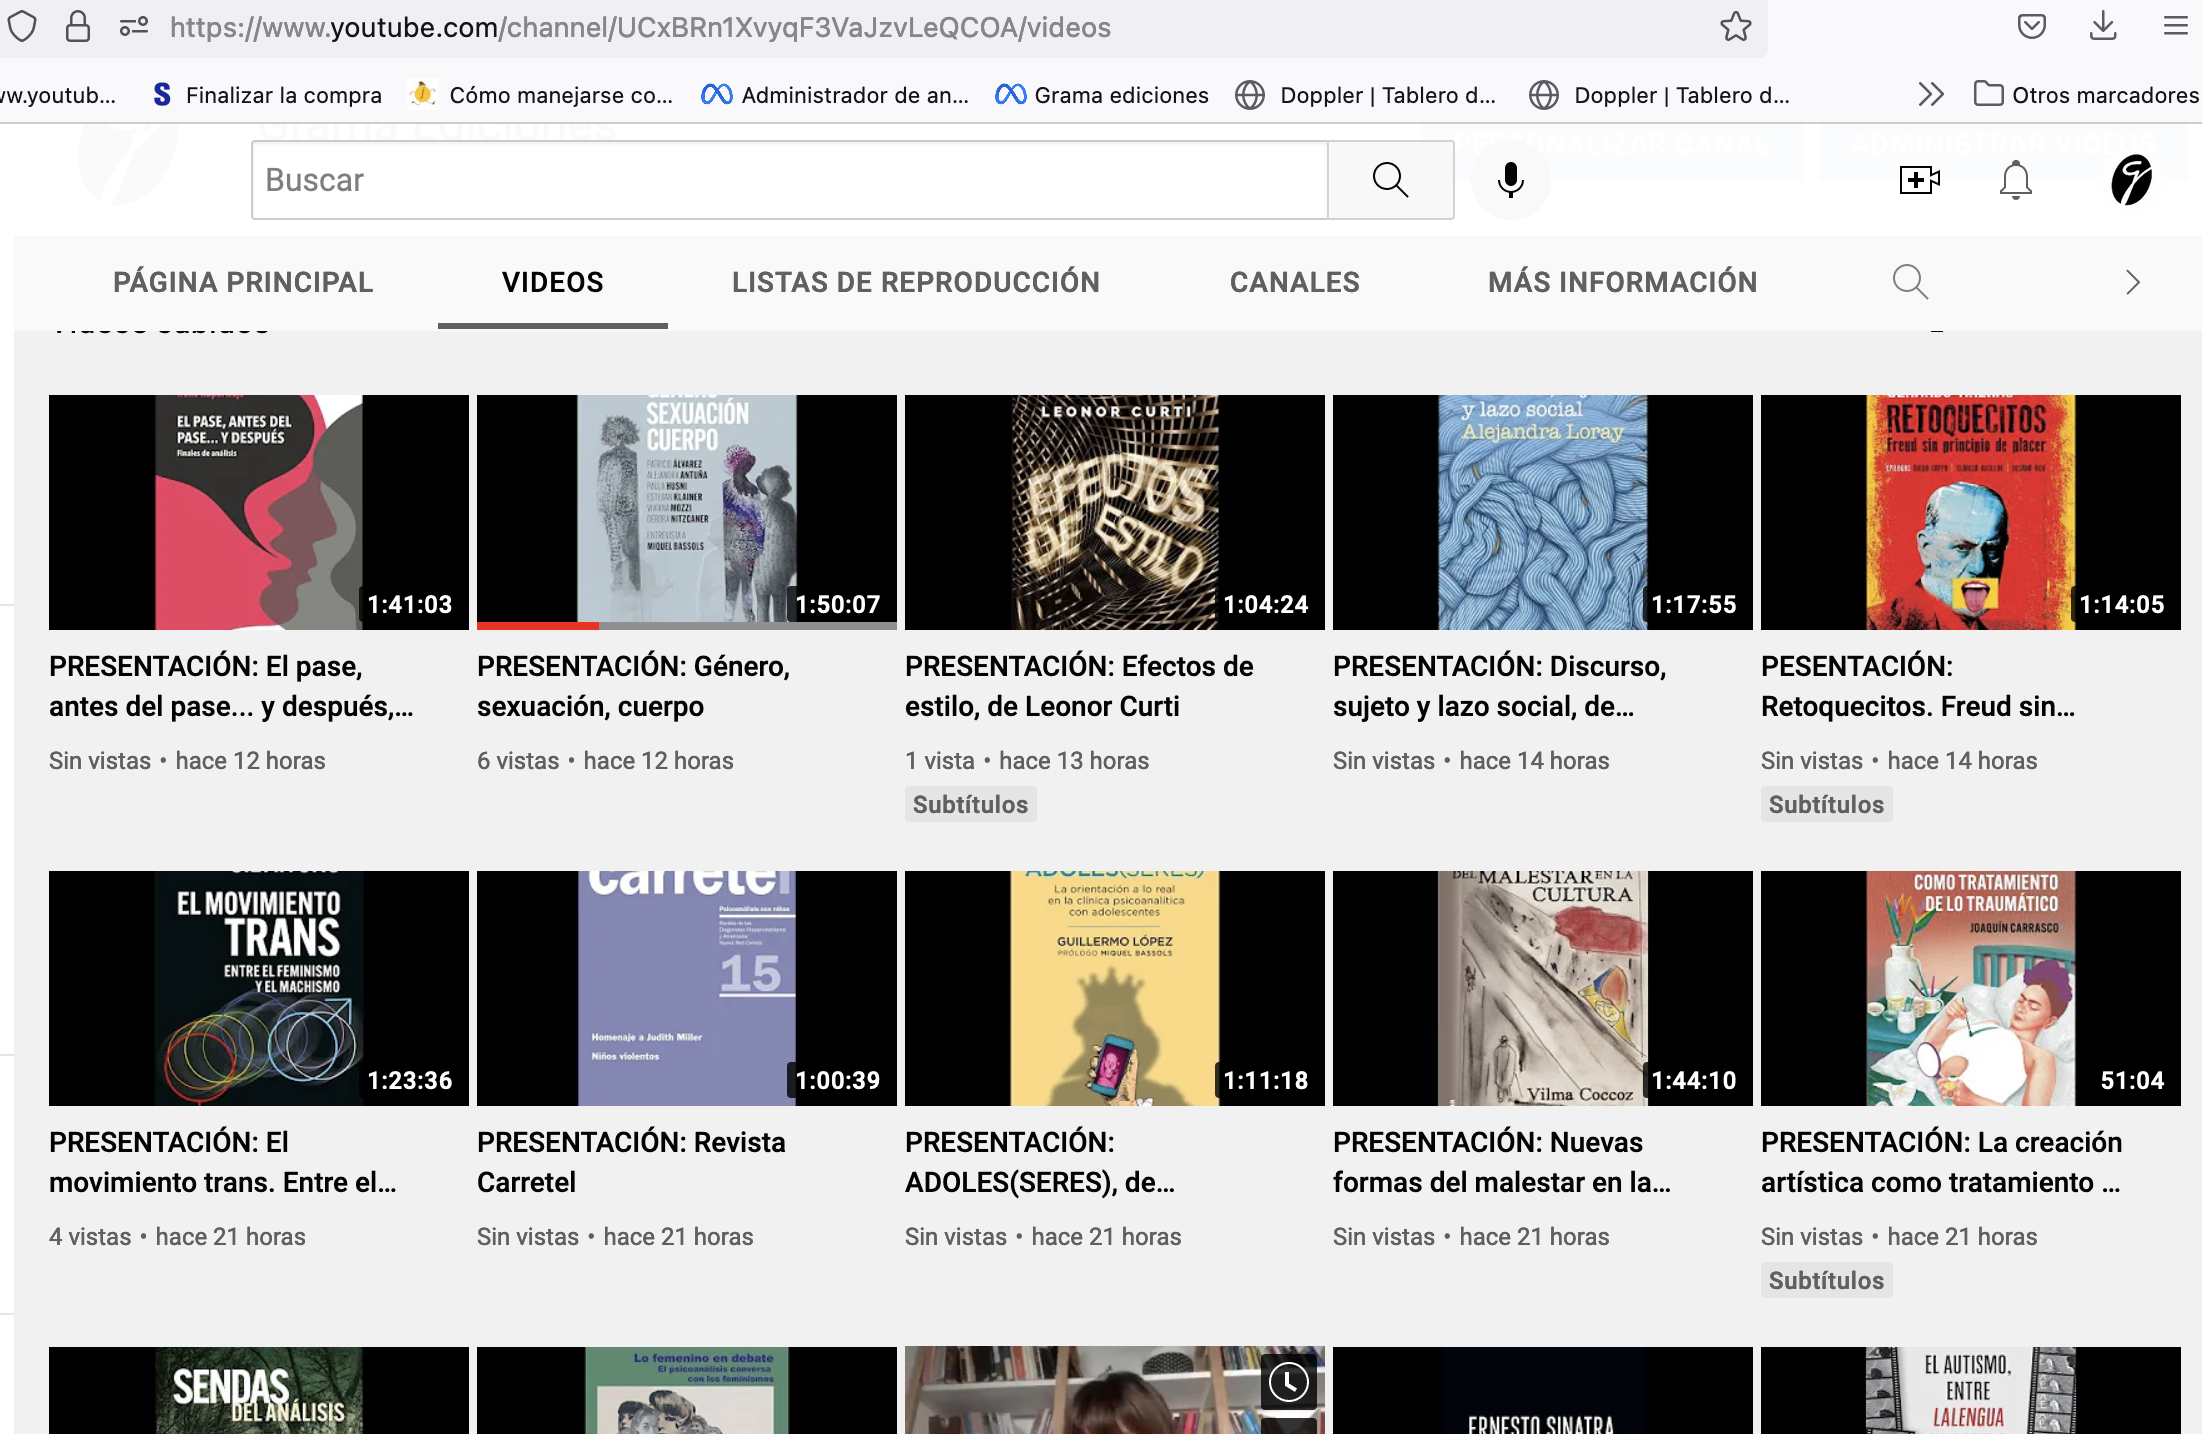Open Revista Carretel thumbnail

(687, 988)
